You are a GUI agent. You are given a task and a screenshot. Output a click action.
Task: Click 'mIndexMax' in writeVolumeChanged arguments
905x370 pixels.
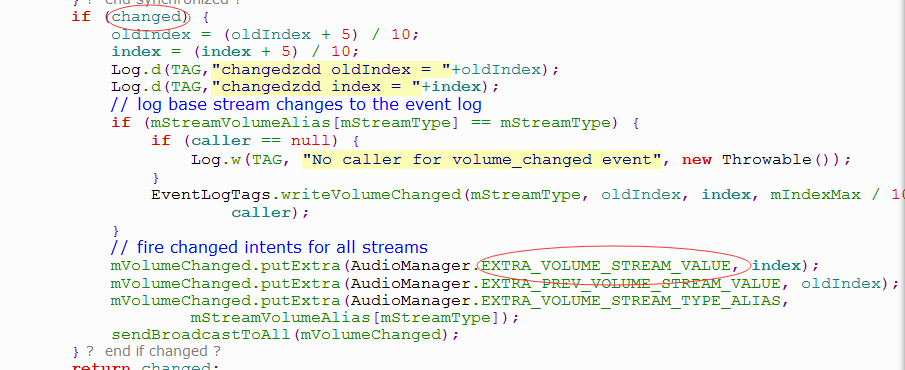pyautogui.click(x=816, y=195)
